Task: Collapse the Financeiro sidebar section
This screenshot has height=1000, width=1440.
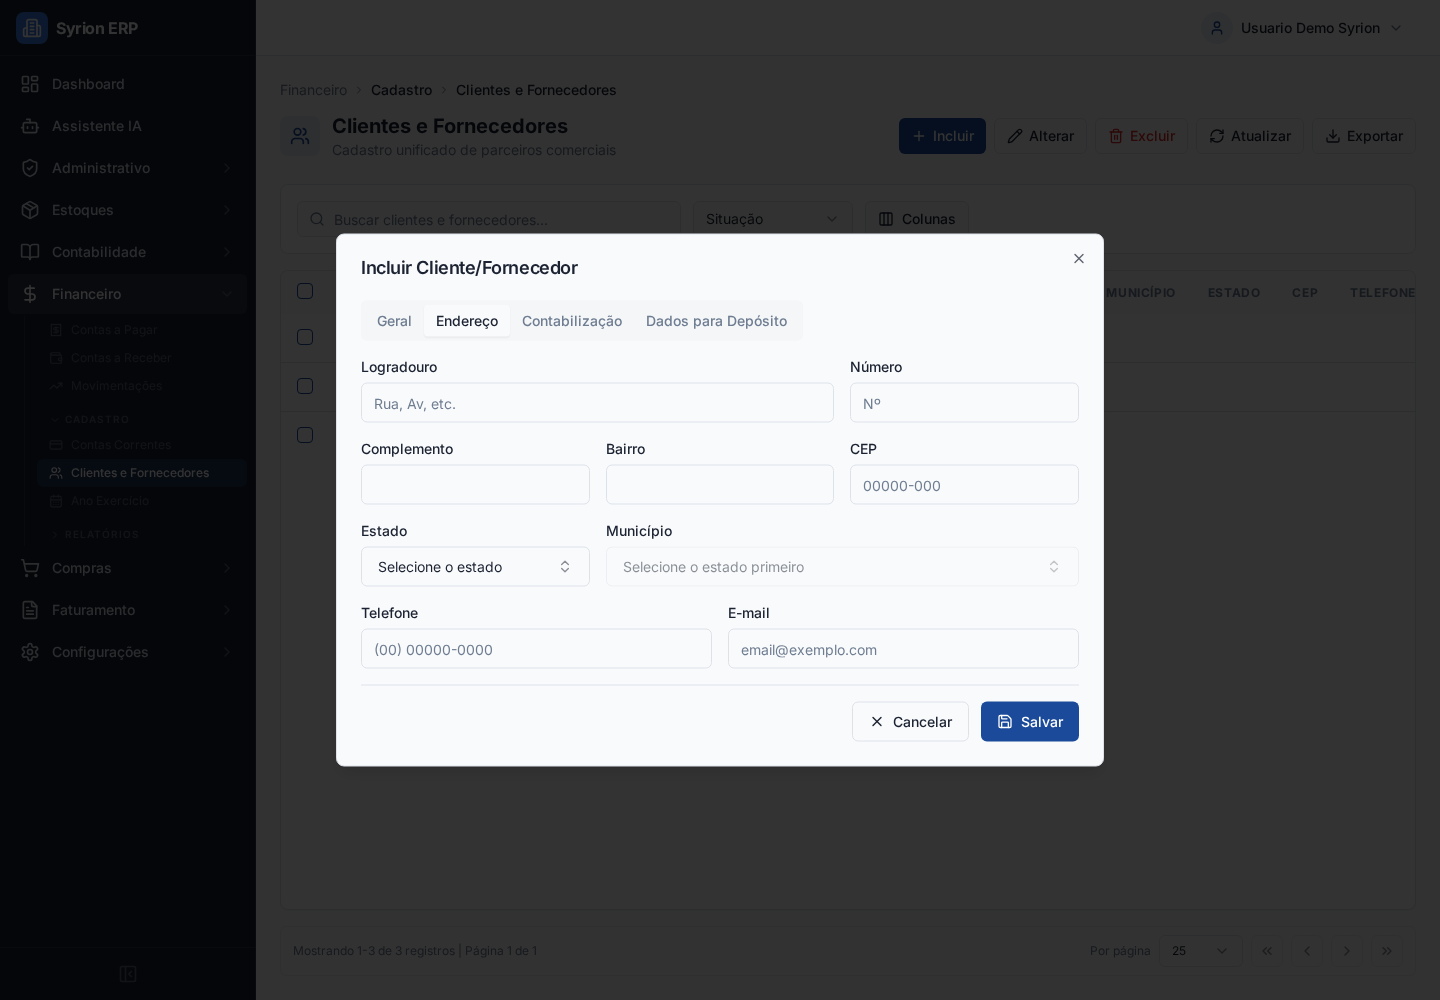Action: pyautogui.click(x=128, y=294)
